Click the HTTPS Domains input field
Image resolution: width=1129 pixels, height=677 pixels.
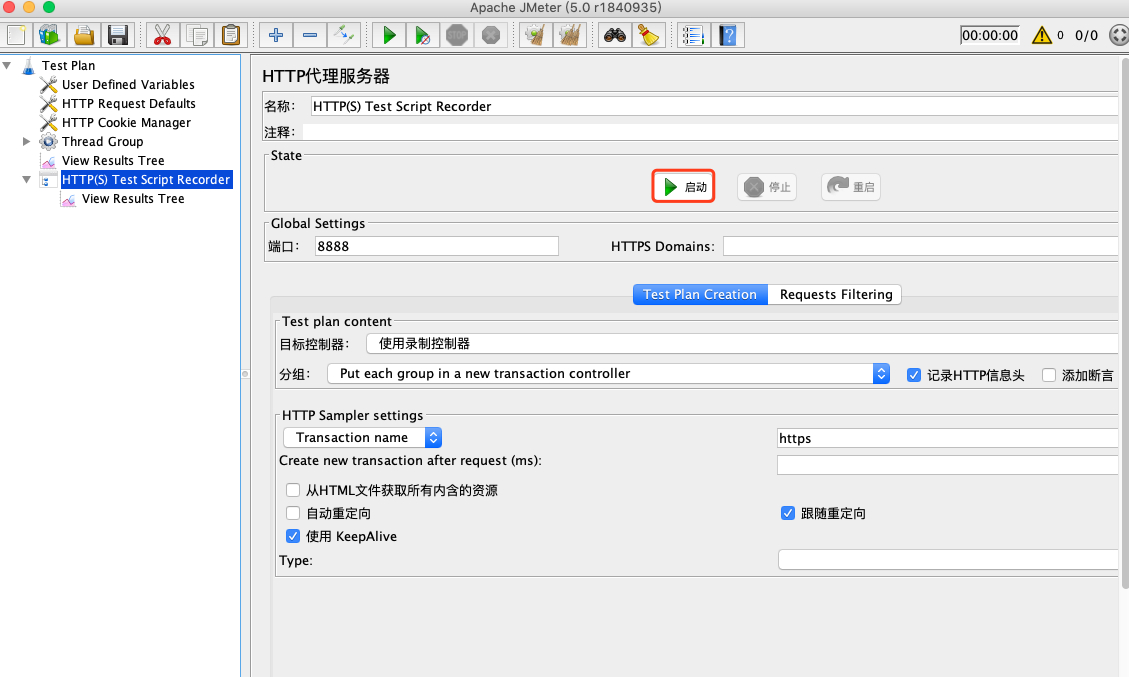pos(920,246)
